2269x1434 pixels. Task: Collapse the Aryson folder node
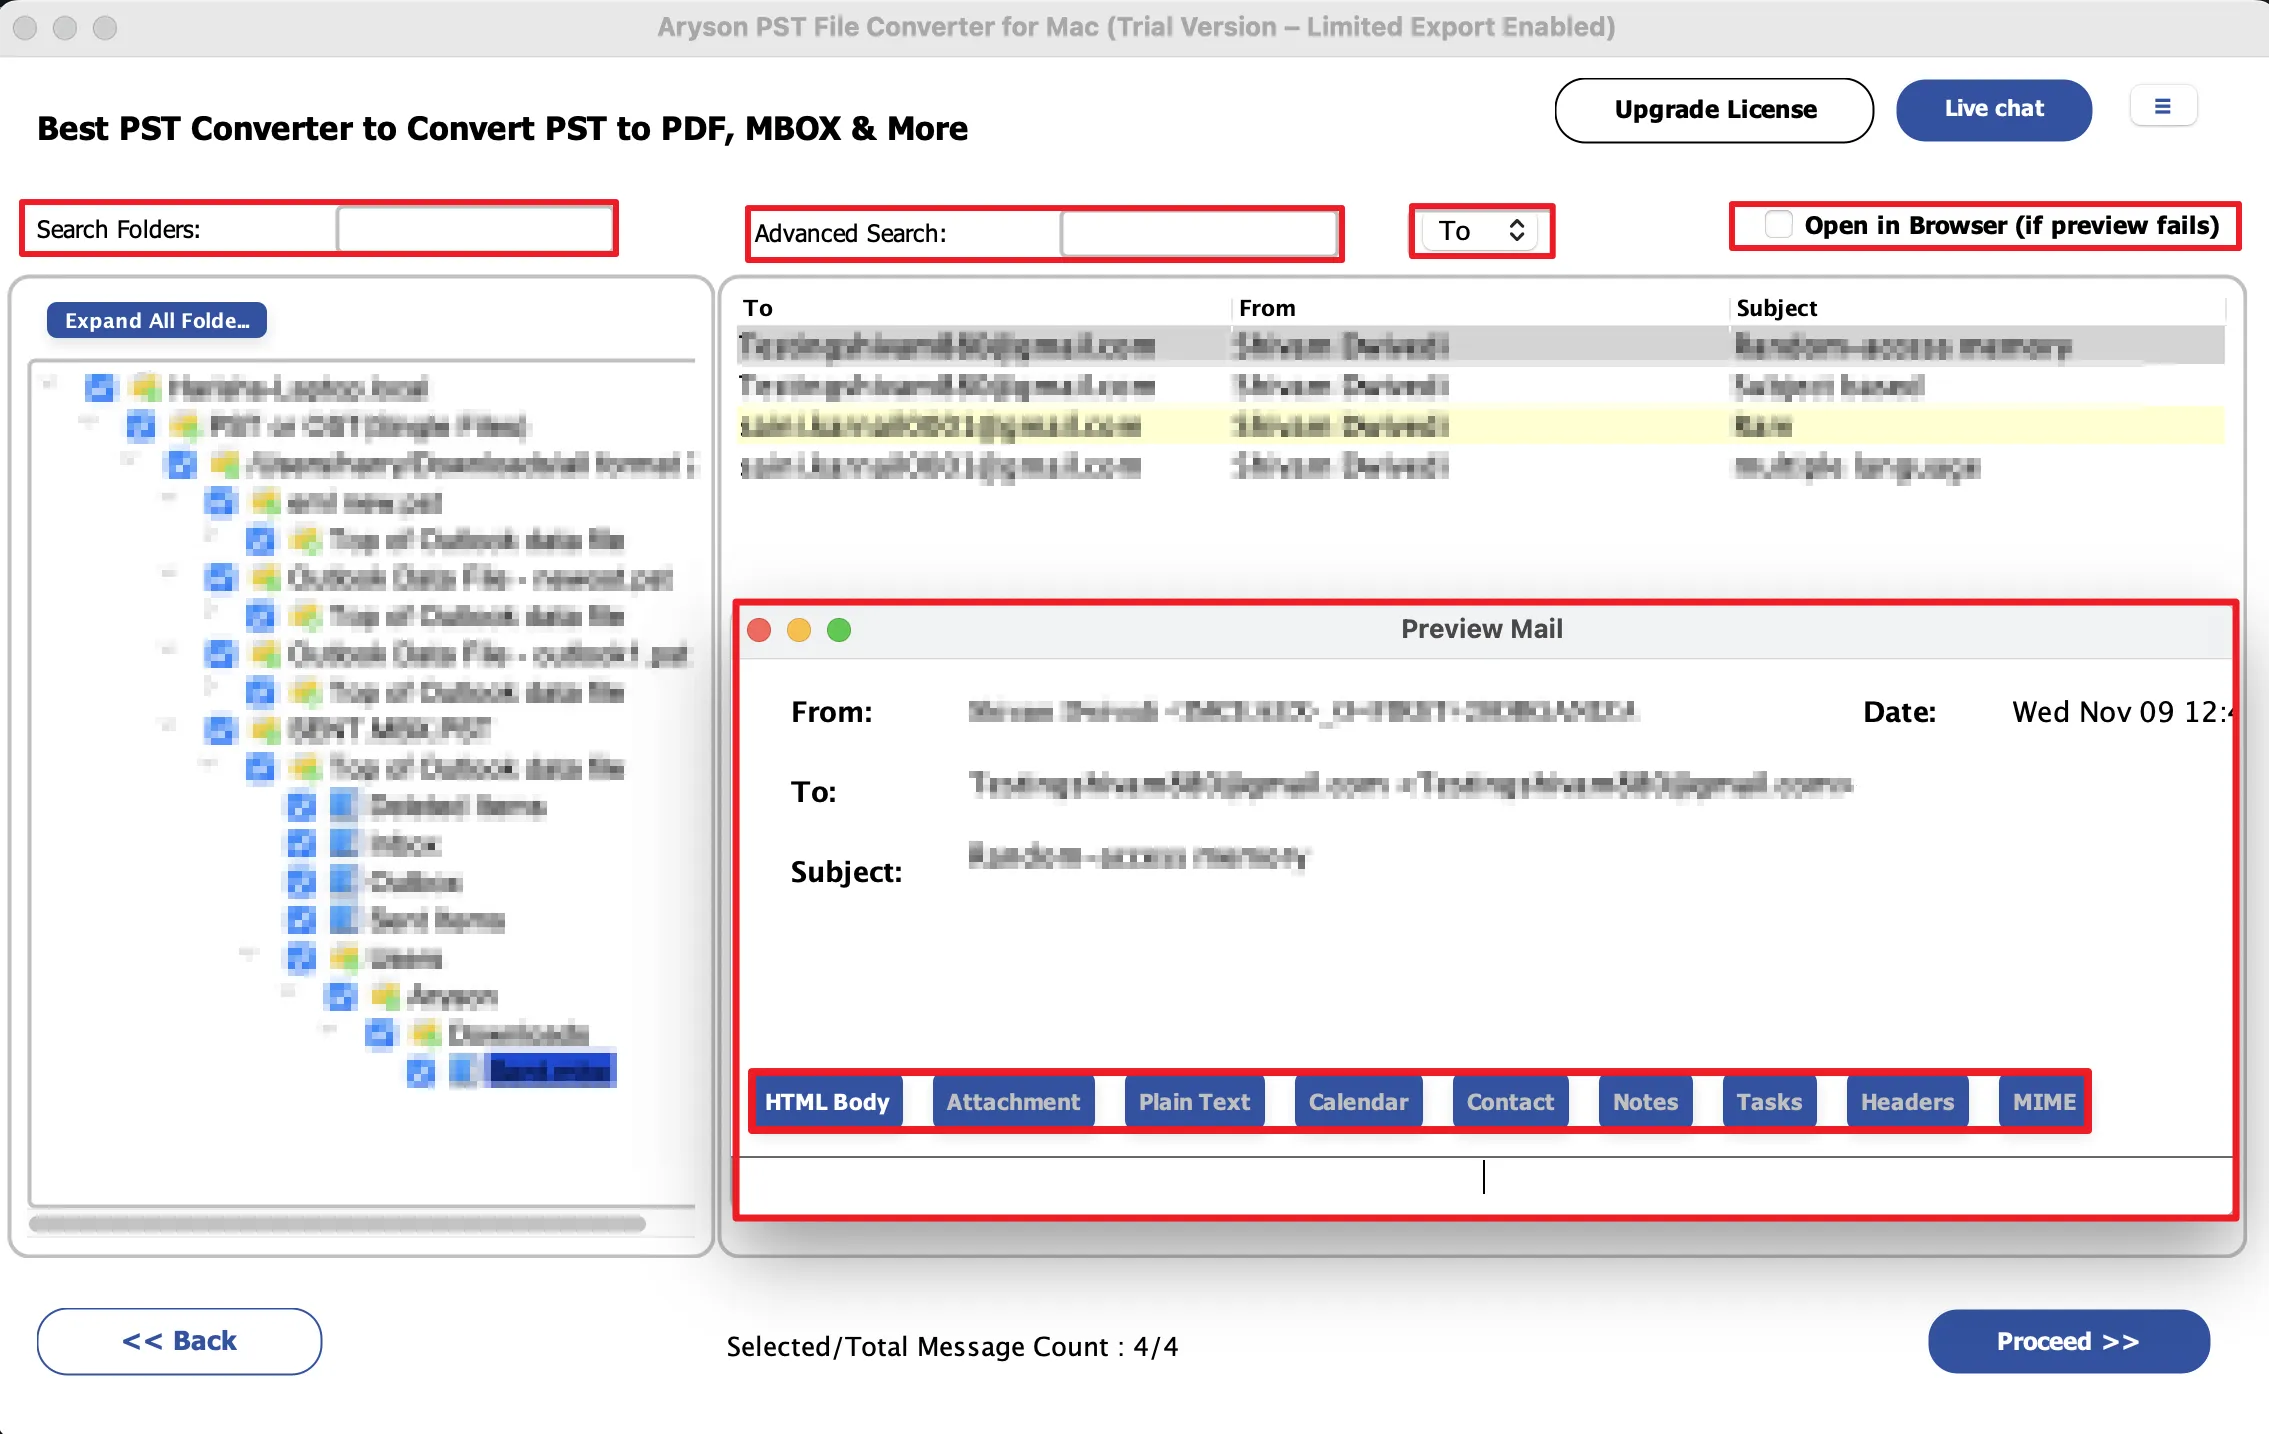[289, 991]
